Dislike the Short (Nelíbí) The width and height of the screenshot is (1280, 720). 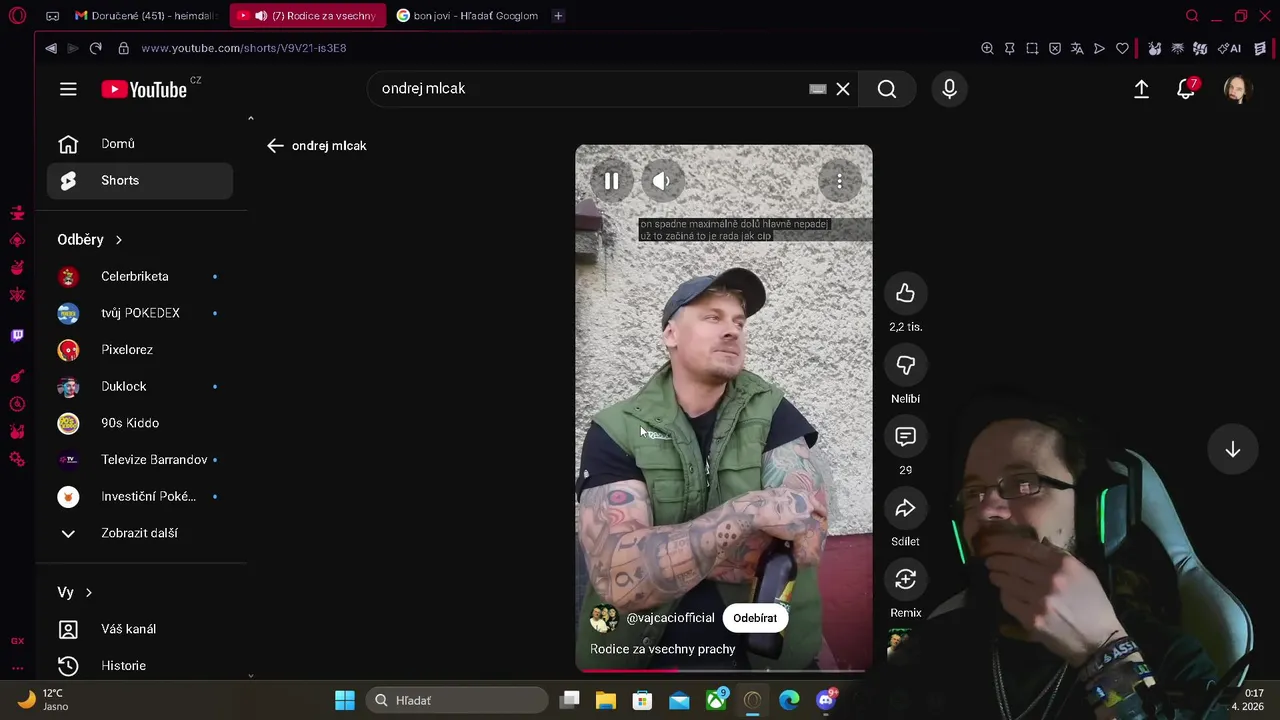click(905, 365)
